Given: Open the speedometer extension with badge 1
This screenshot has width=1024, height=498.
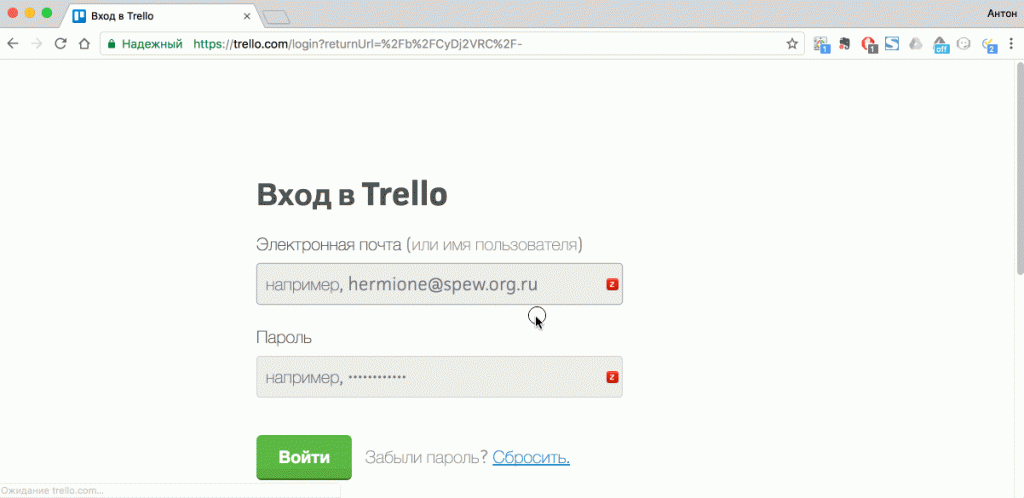Looking at the screenshot, I should click(821, 44).
